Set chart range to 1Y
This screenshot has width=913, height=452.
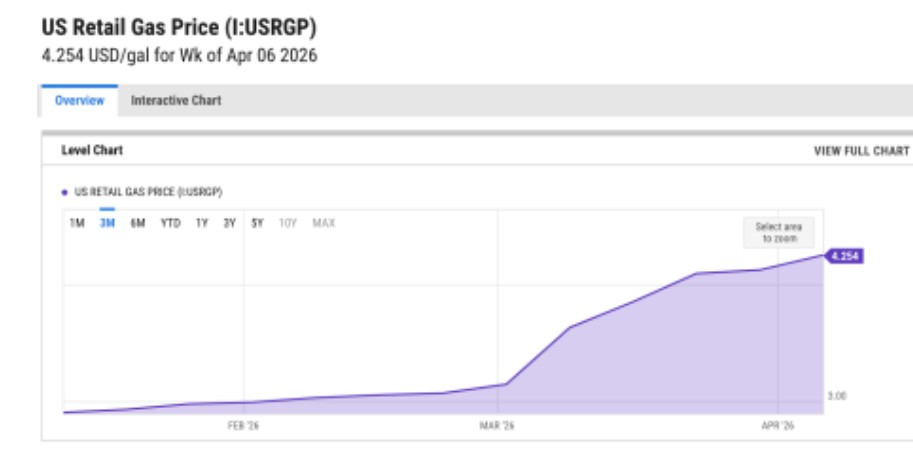[x=202, y=223]
